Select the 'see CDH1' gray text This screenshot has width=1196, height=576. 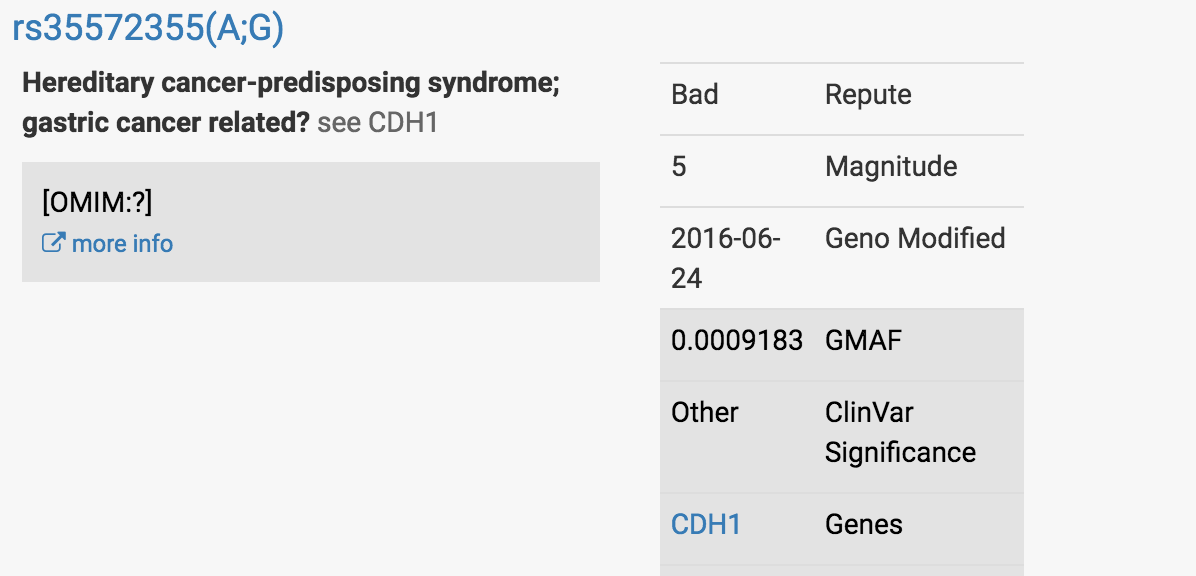pyautogui.click(x=378, y=123)
